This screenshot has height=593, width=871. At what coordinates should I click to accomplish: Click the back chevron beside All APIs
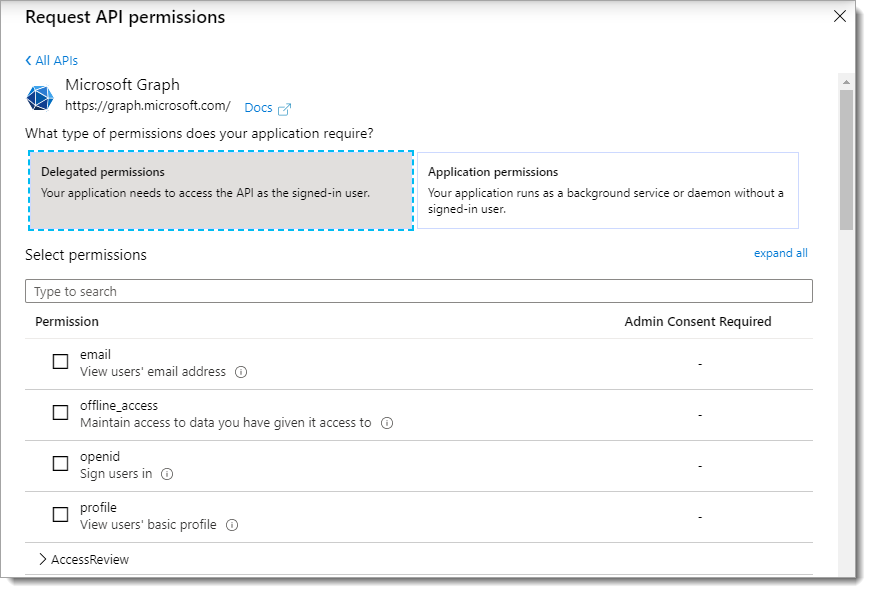[28, 61]
